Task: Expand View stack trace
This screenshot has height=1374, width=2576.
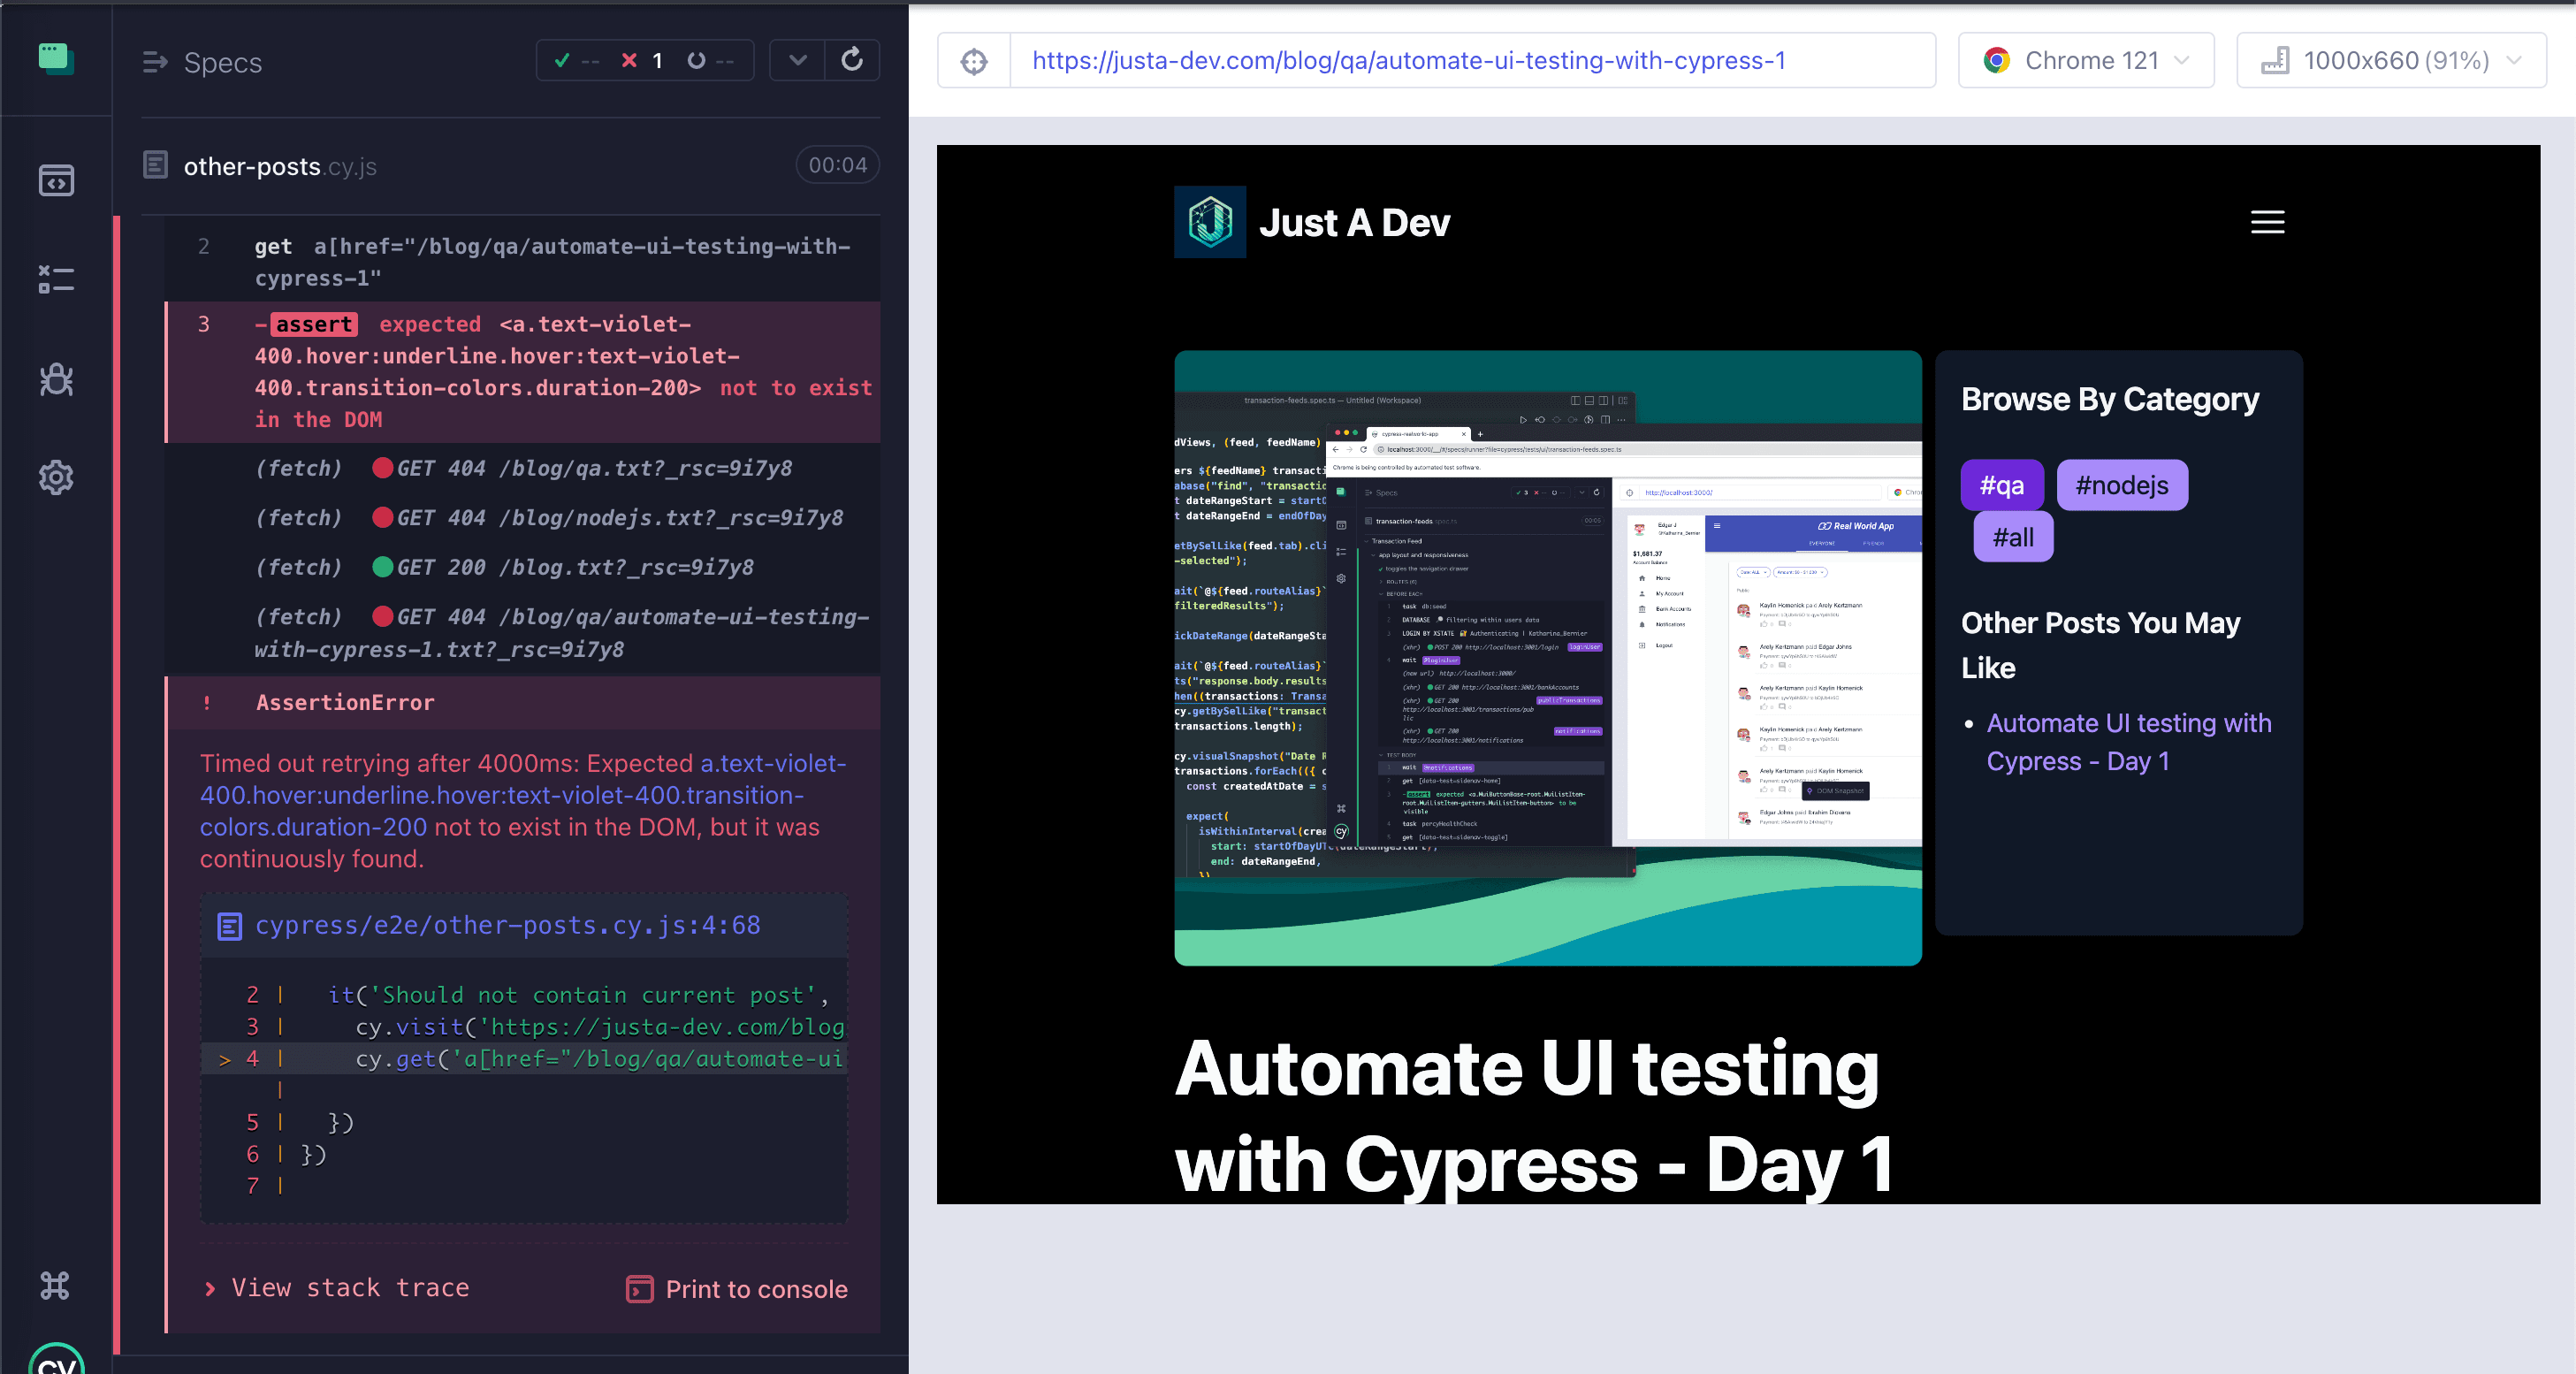Action: click(337, 1288)
